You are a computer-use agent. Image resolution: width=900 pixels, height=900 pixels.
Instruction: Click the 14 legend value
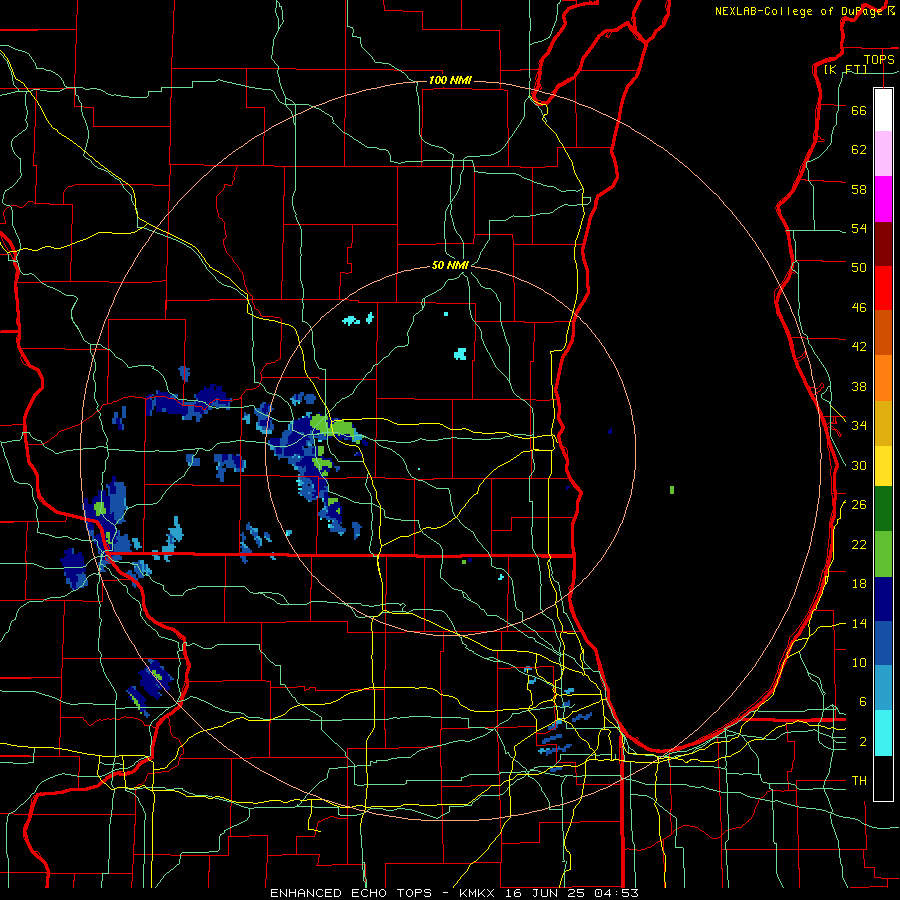[x=859, y=623]
